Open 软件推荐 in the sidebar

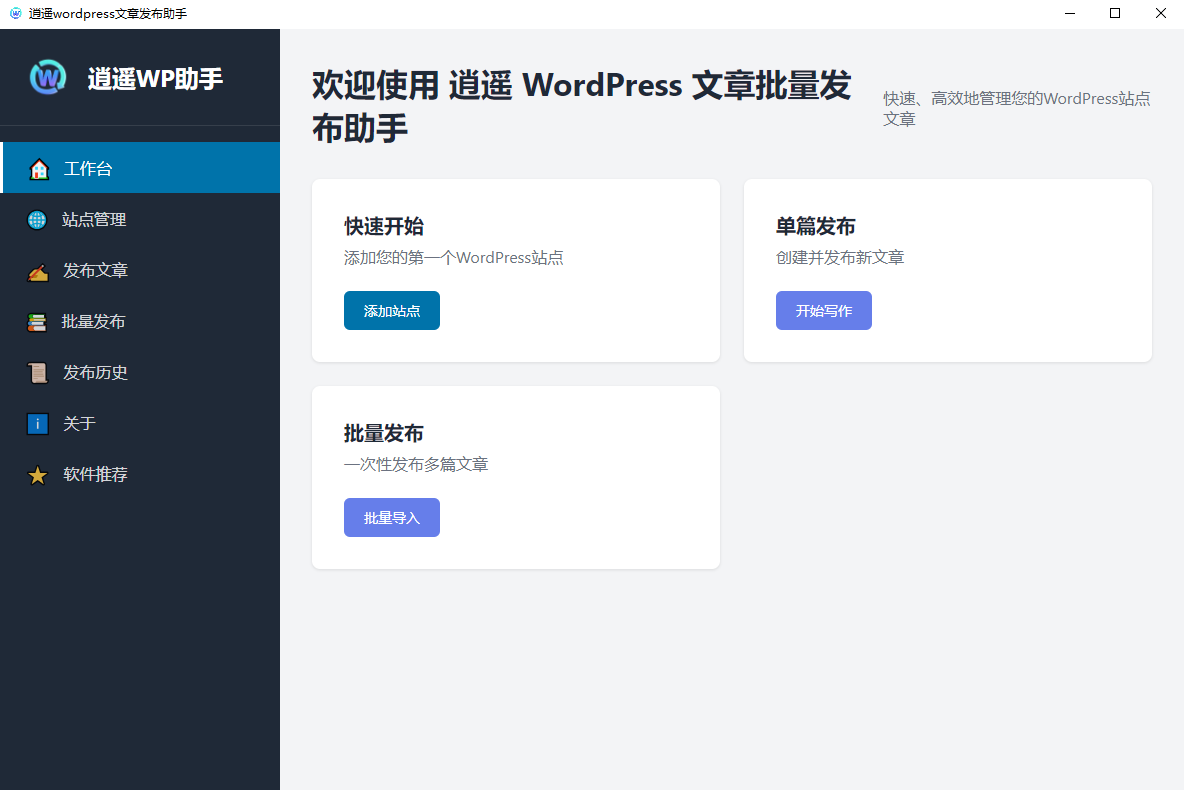point(140,474)
